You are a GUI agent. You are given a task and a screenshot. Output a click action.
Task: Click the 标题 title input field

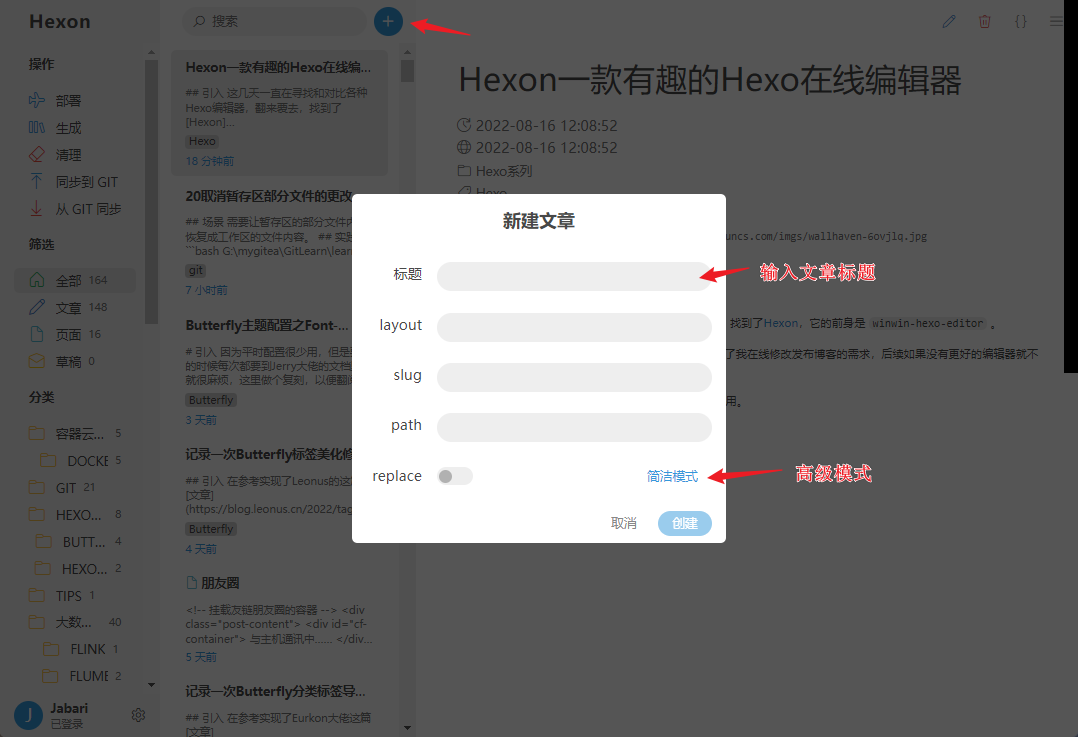574,276
